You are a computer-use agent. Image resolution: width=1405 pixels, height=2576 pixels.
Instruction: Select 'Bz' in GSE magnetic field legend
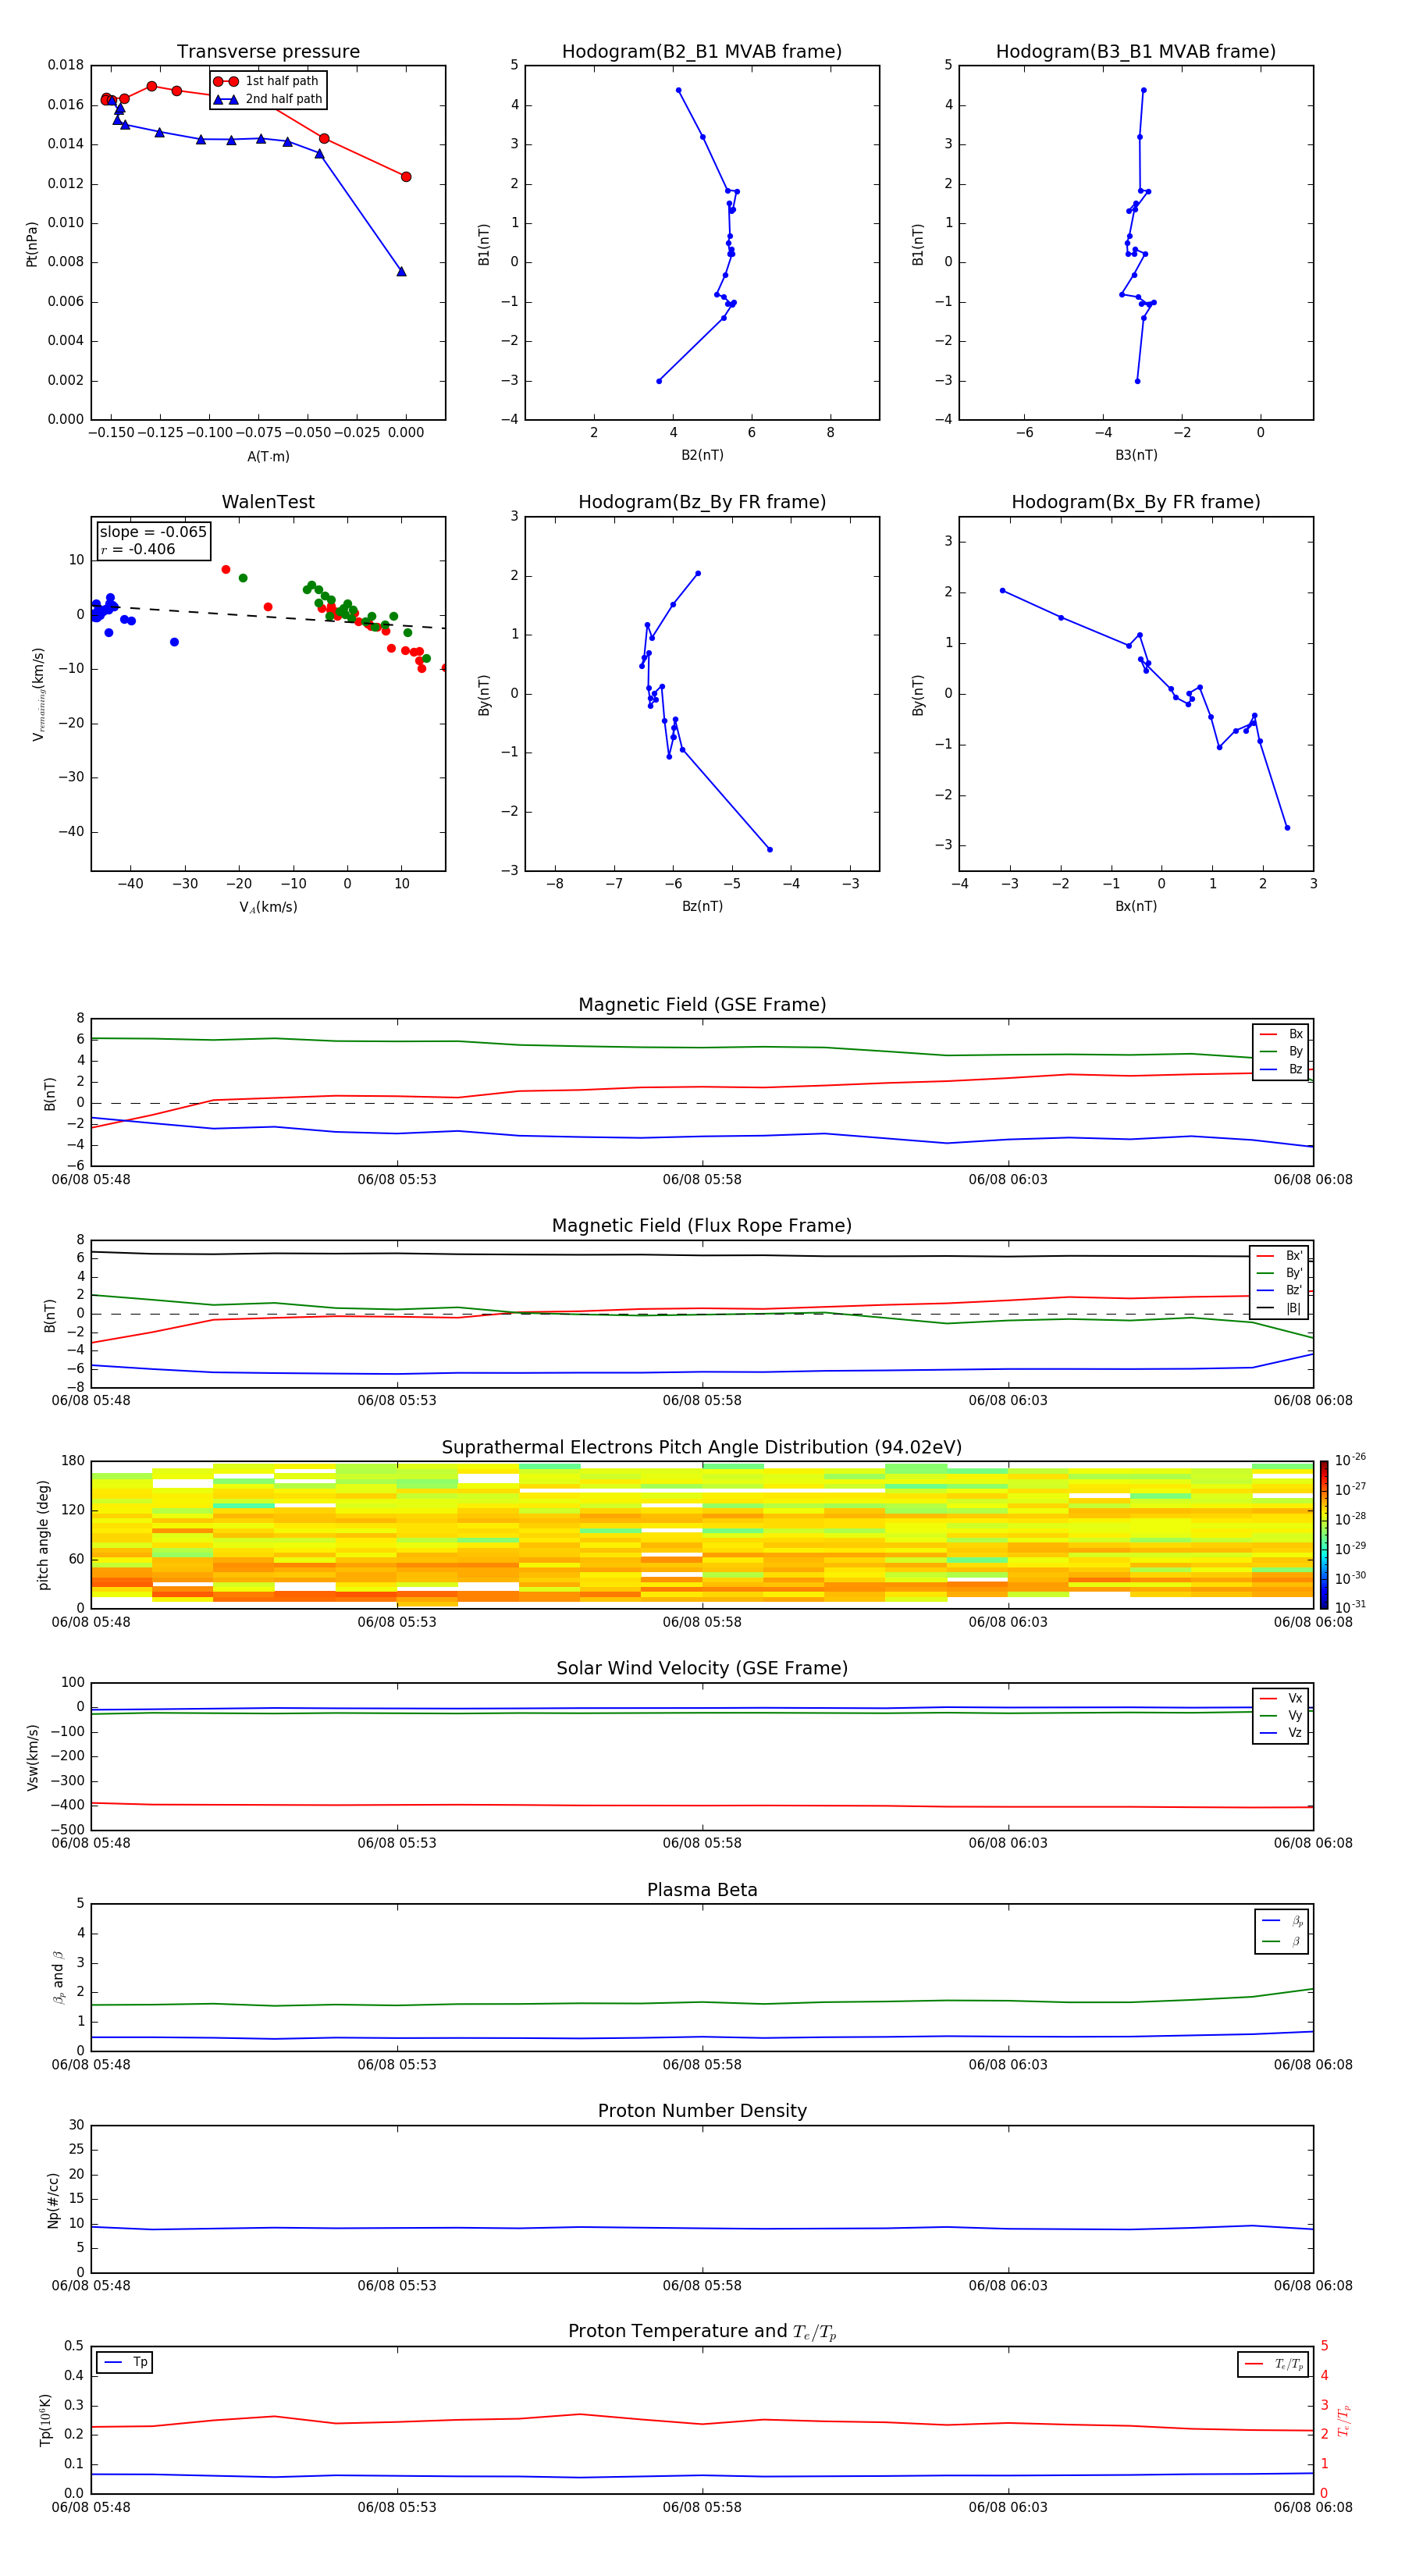1281,1069
